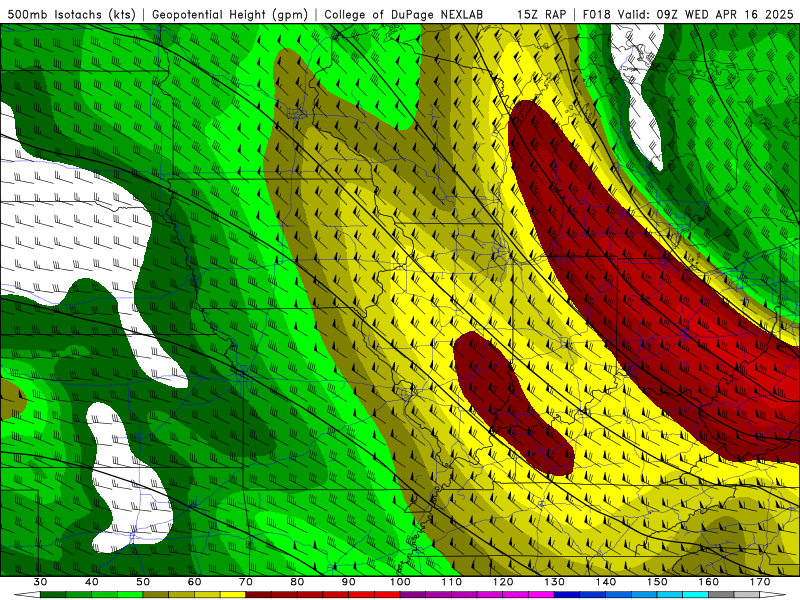800x600 pixels.
Task: Click the 80 label on the color scale
Action: point(297,582)
